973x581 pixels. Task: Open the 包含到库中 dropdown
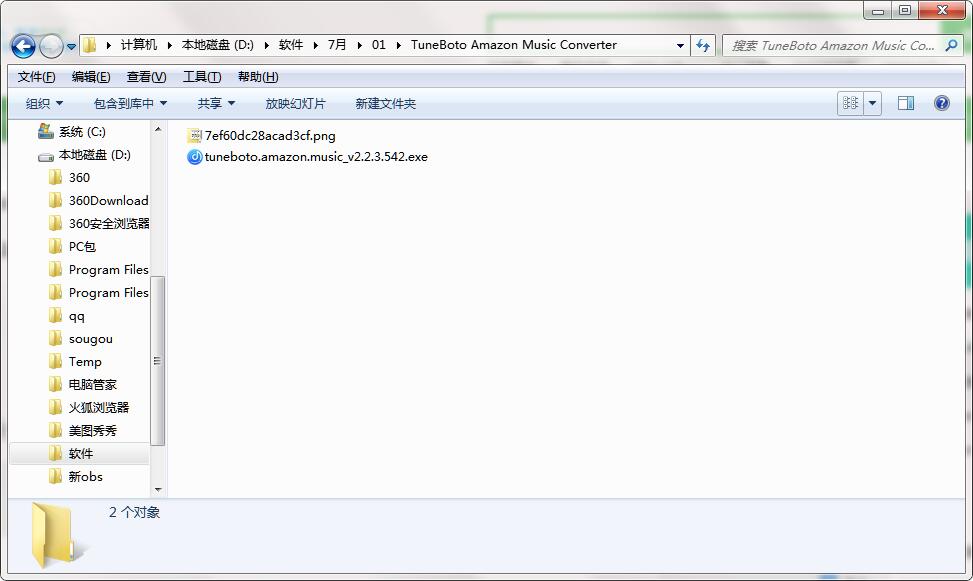point(130,103)
